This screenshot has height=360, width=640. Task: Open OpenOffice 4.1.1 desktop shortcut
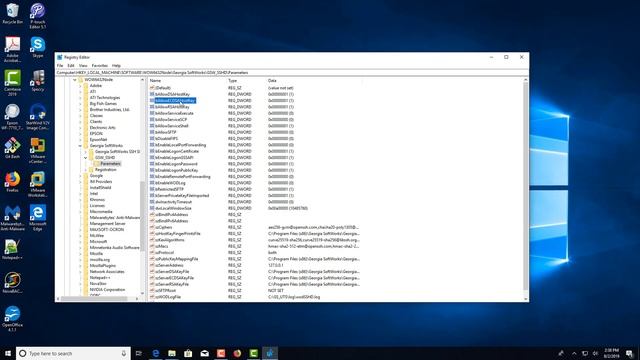point(12,319)
